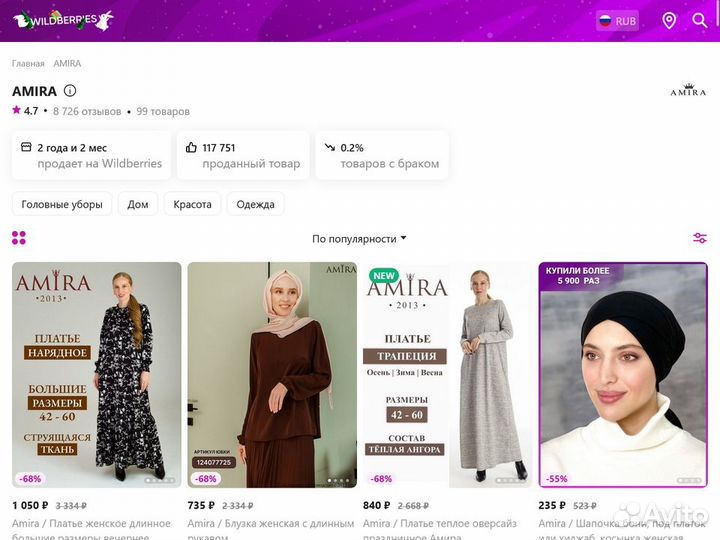The height and width of the screenshot is (540, 720).
Task: Click the thumbs-up sold items icon
Action: coord(191,147)
